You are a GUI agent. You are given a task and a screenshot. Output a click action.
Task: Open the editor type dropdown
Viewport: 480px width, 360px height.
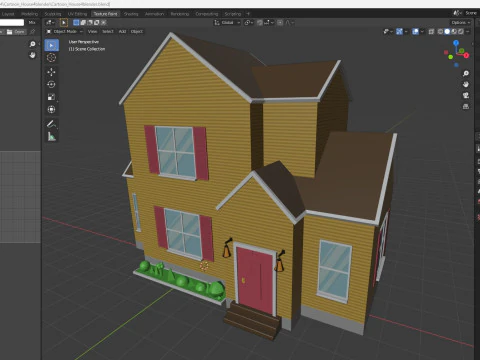tap(50, 23)
